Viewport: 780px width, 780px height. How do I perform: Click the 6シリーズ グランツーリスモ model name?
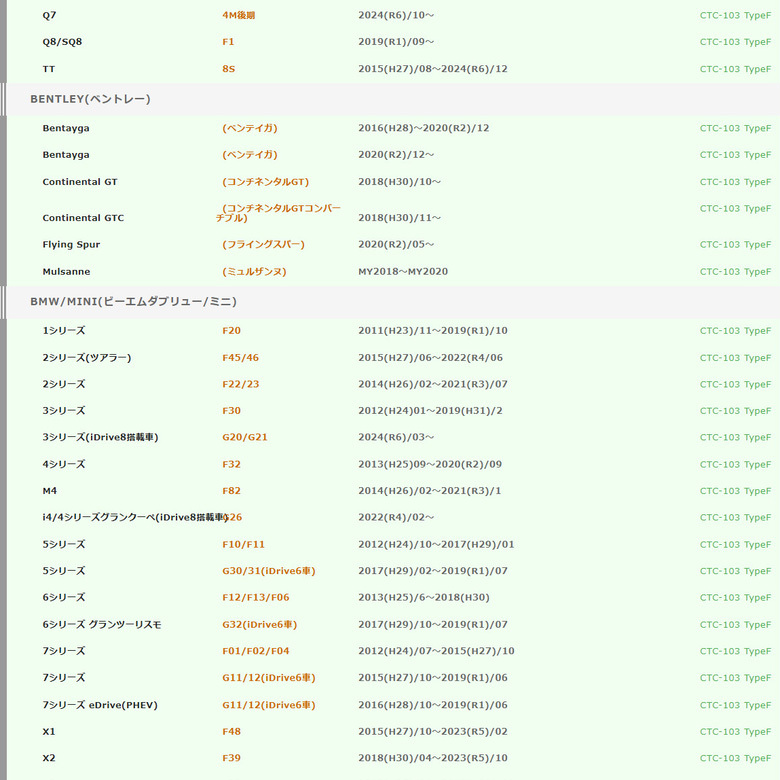click(101, 624)
